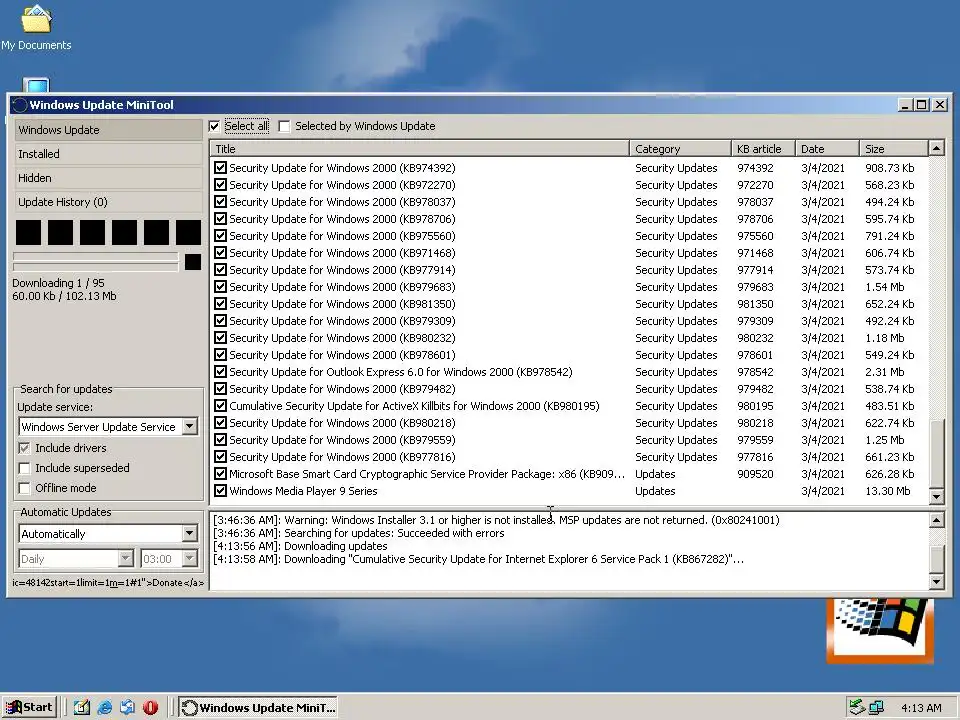Select the KB977816 security update row

tap(569, 457)
